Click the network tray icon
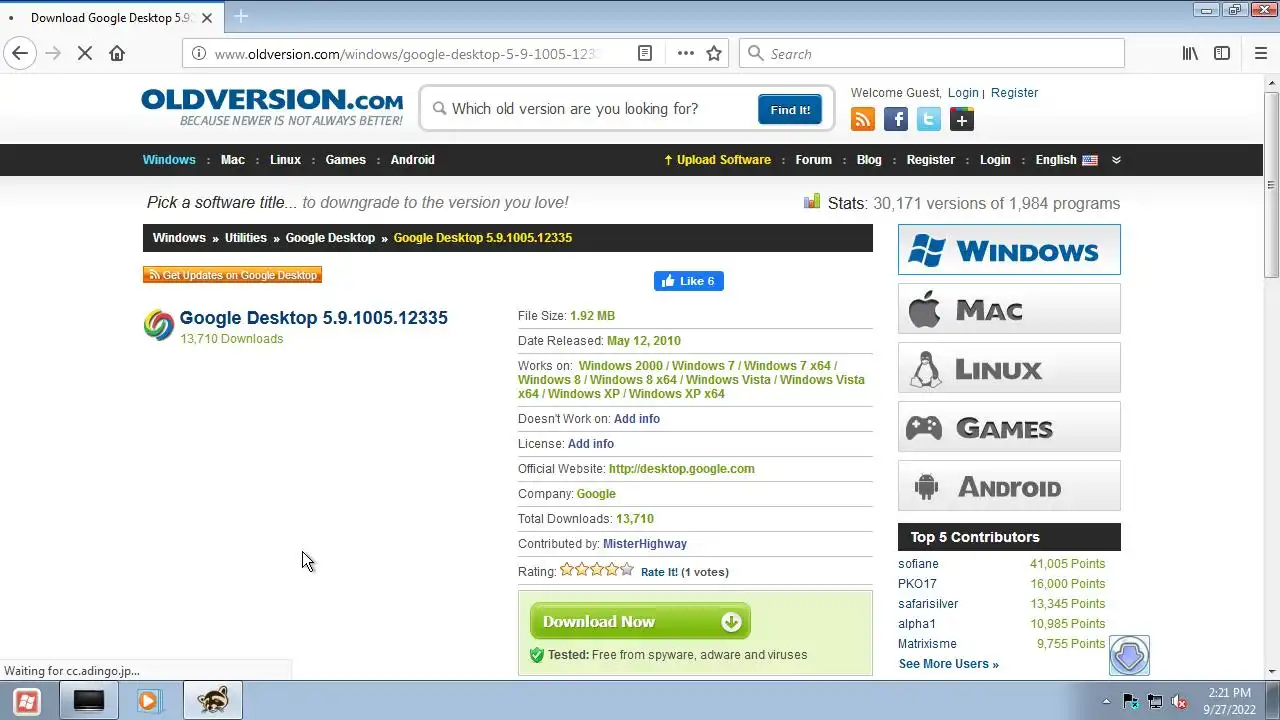Viewport: 1280px width, 720px height. (1155, 702)
